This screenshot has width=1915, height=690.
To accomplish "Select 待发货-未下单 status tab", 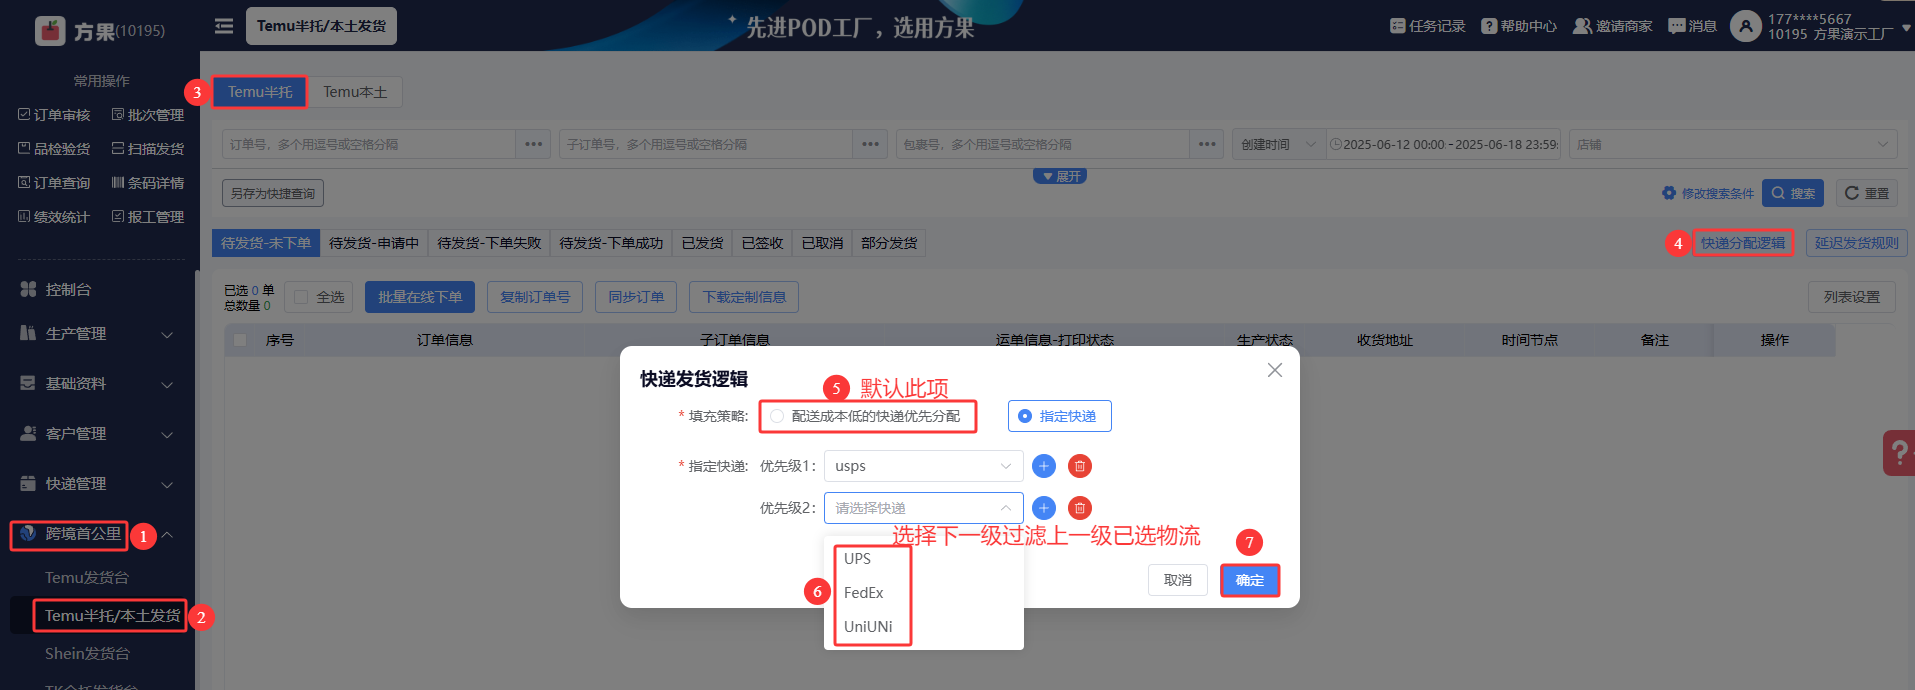I will pyautogui.click(x=266, y=243).
